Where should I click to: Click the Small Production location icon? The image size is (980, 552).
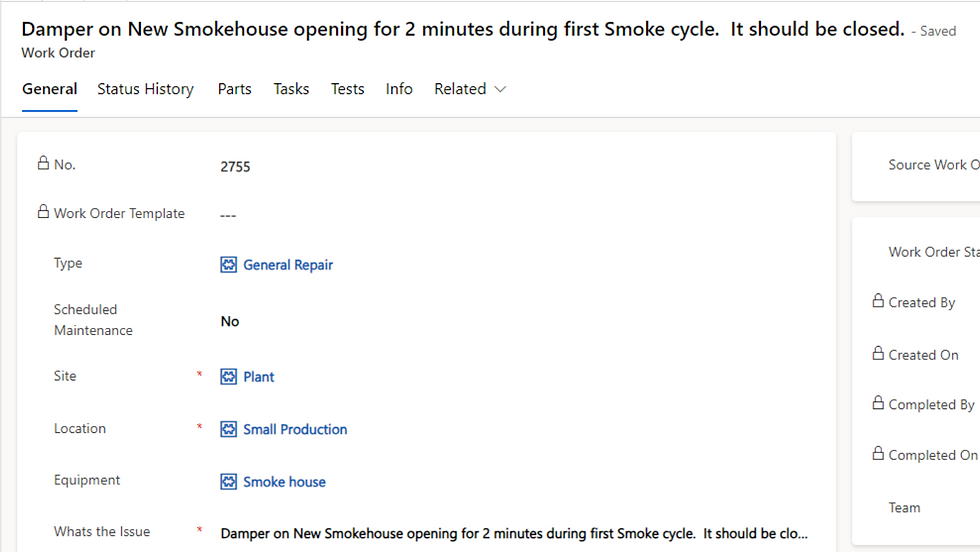point(229,429)
